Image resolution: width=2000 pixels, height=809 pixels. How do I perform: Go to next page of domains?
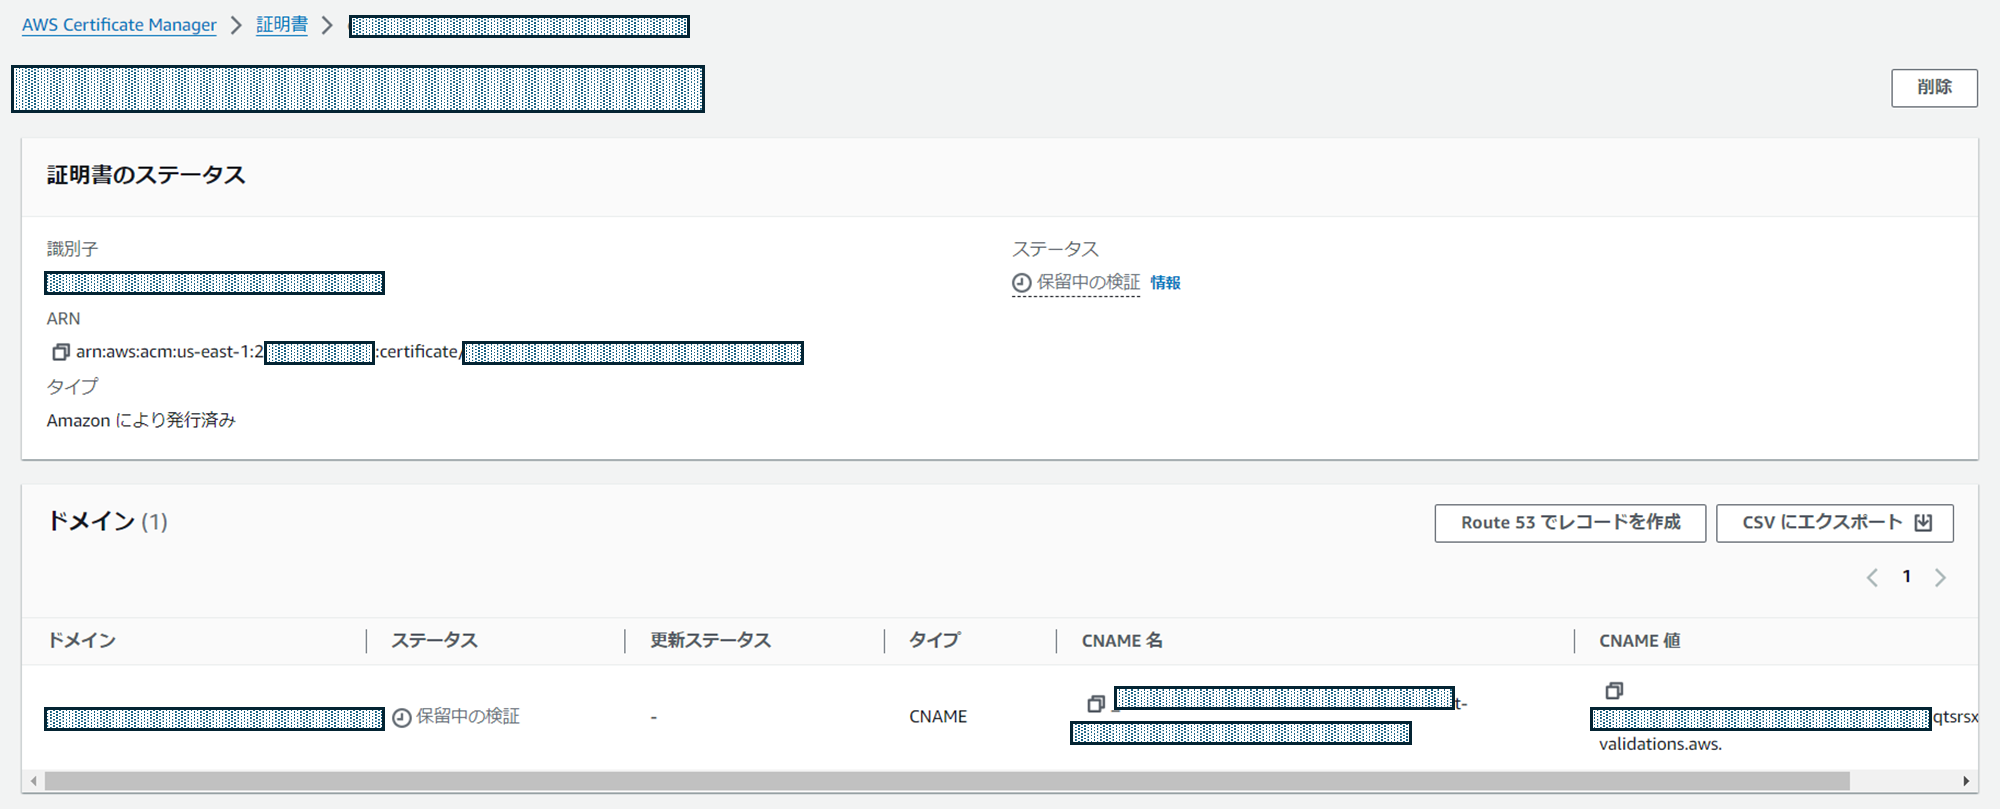1940,578
